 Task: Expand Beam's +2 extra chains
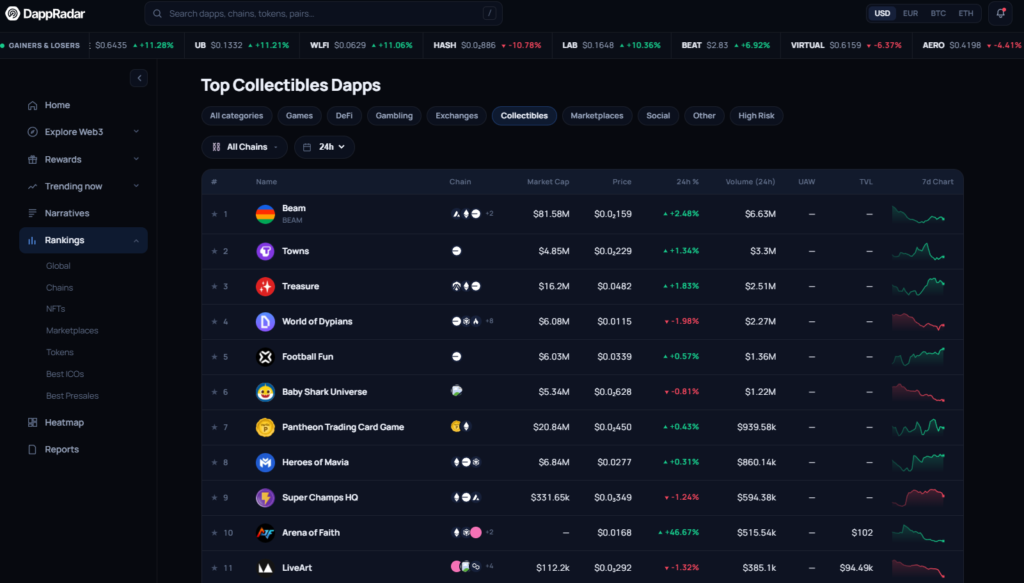pyautogui.click(x=489, y=213)
